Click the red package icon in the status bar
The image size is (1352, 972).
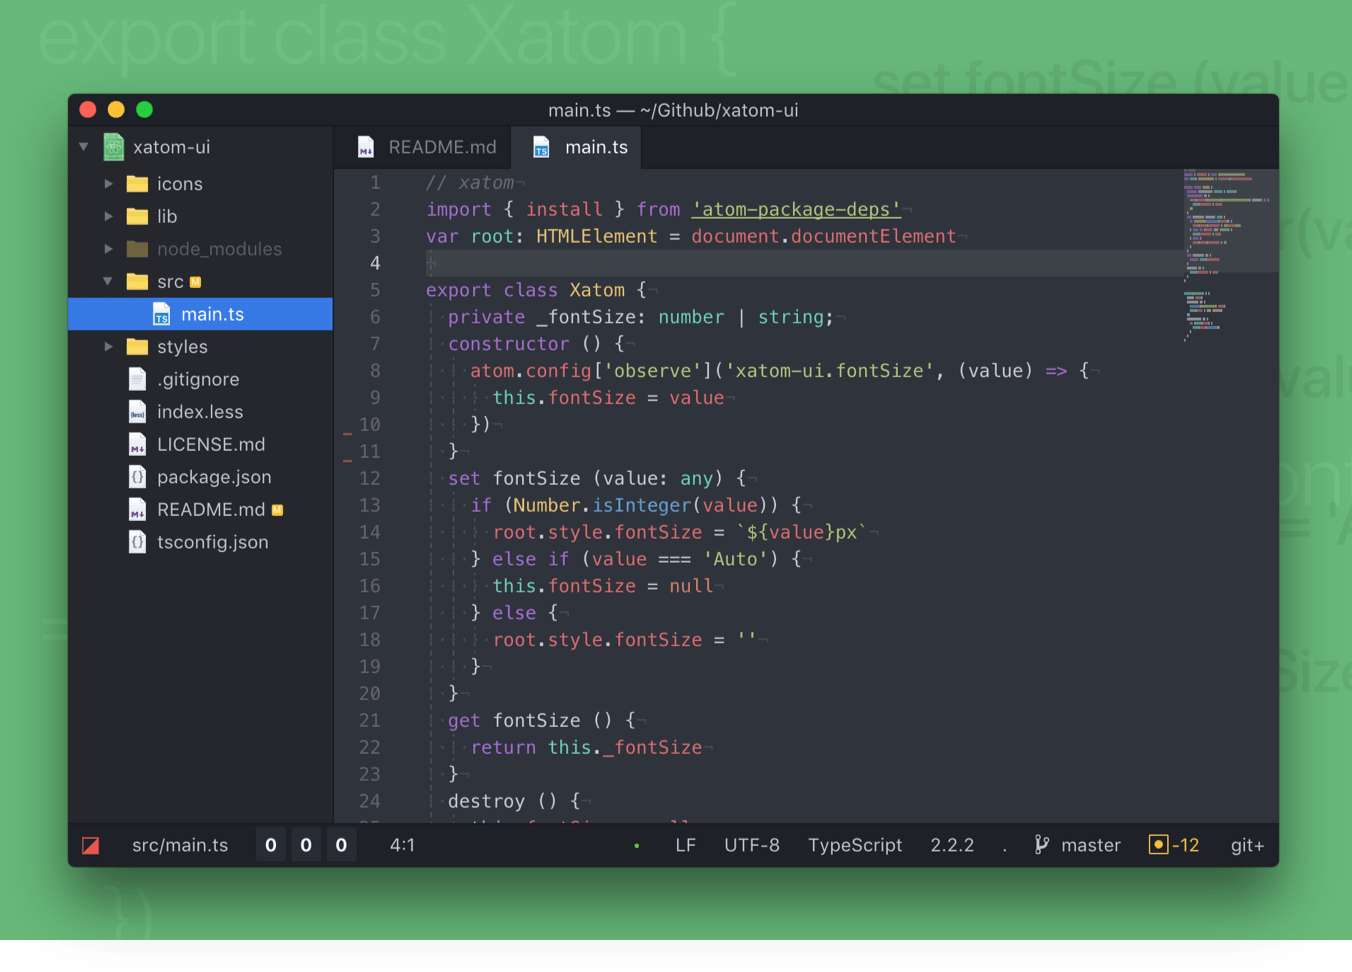(90, 845)
